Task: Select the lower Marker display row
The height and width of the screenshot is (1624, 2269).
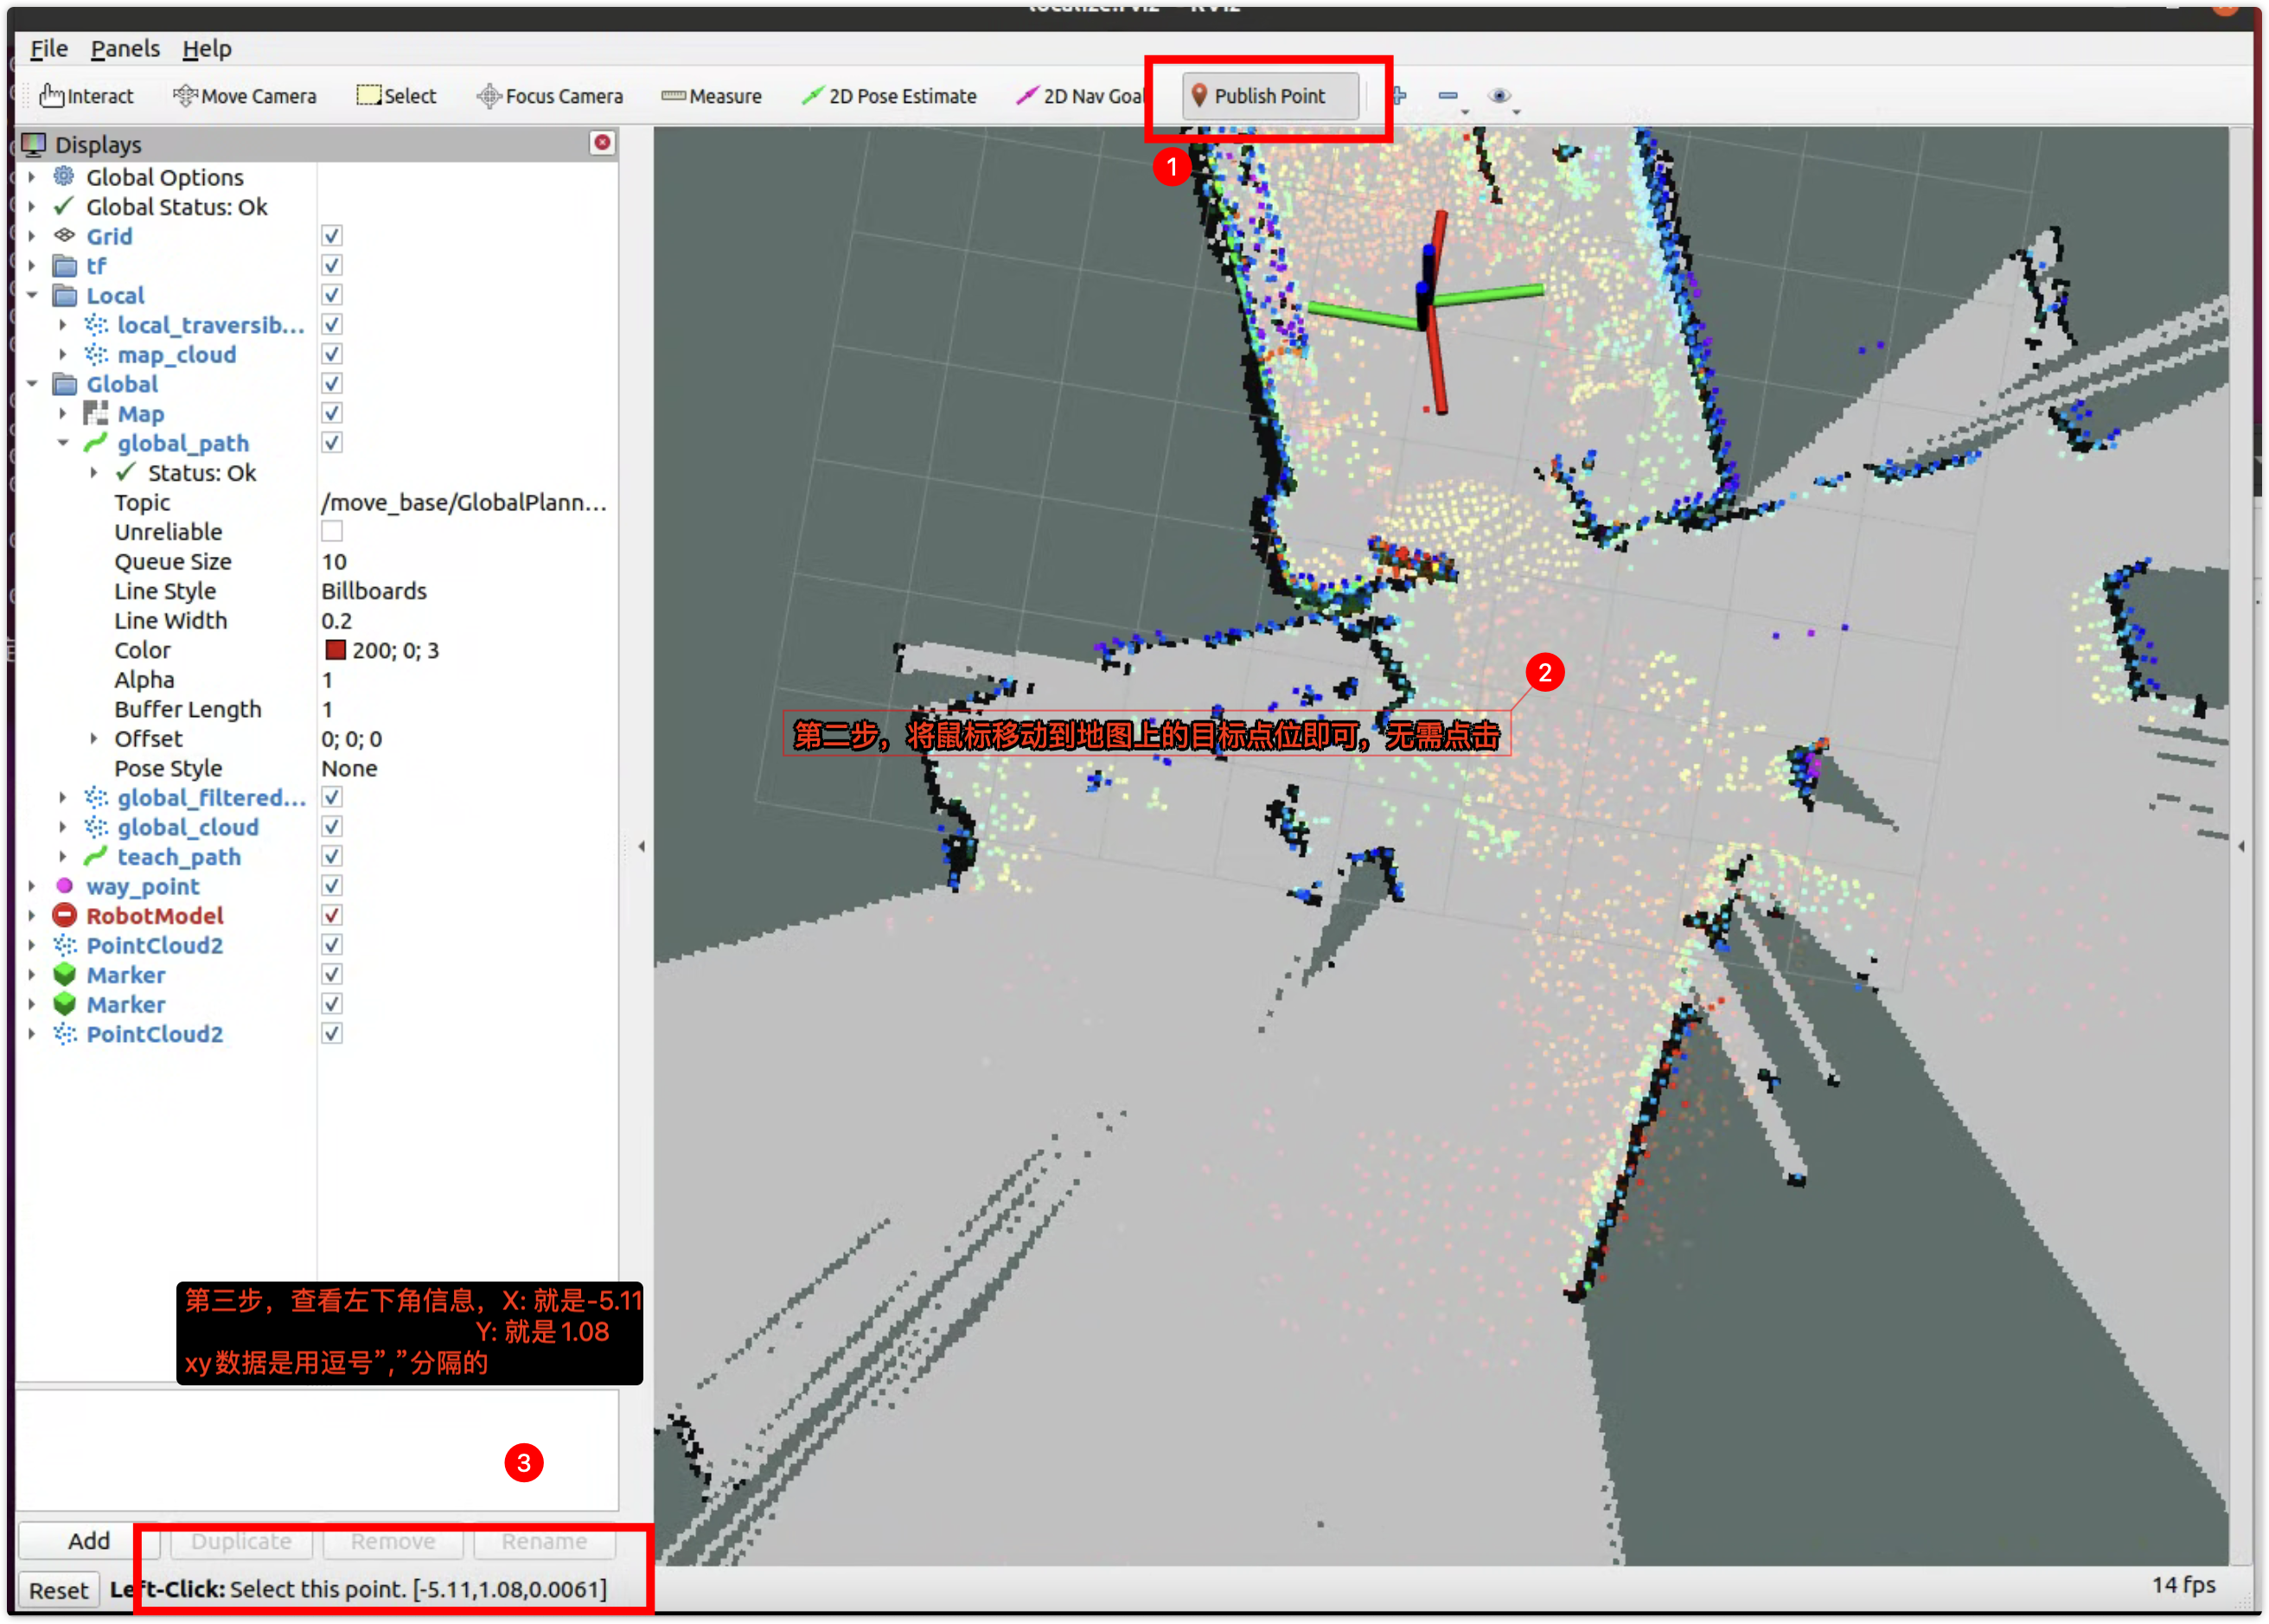Action: point(125,1004)
